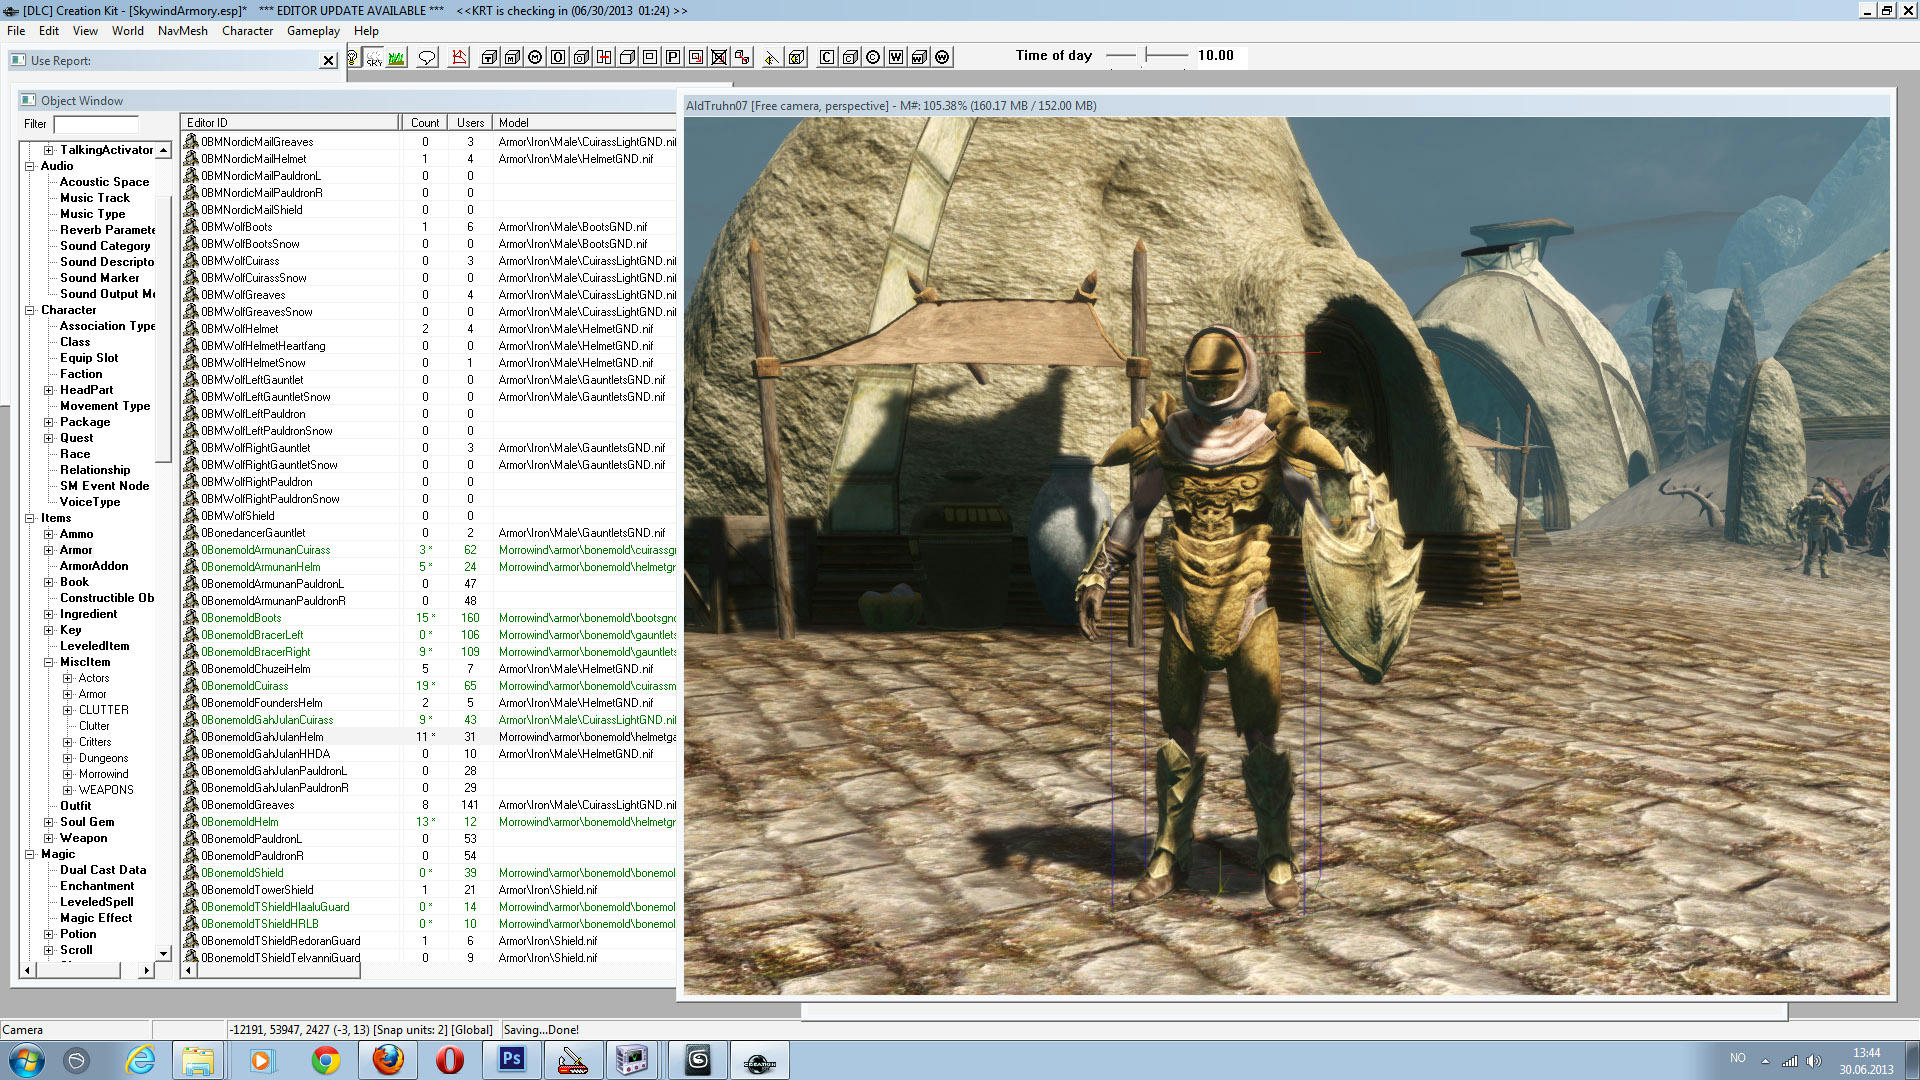Image resolution: width=1920 pixels, height=1080 pixels.
Task: Open the World menu
Action: pyautogui.click(x=128, y=31)
